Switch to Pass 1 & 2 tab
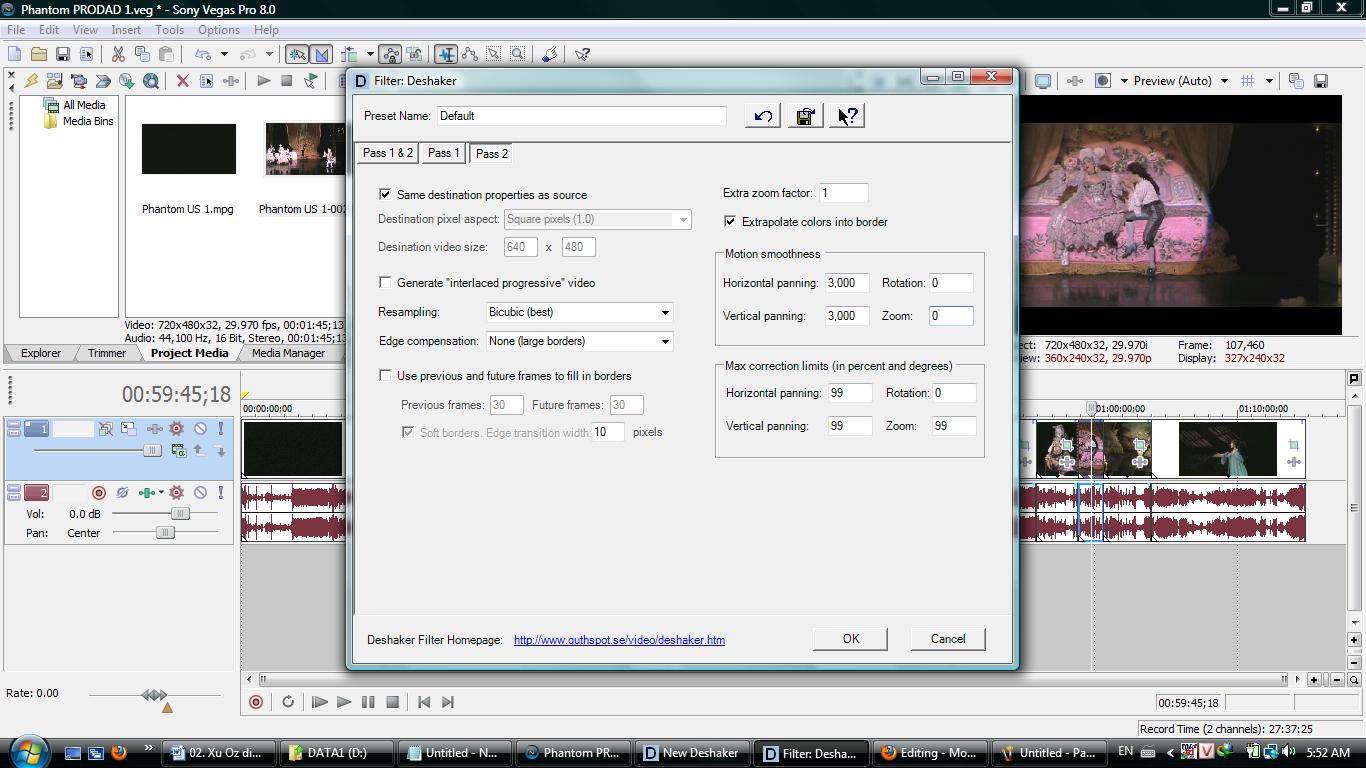This screenshot has width=1366, height=768. (388, 153)
